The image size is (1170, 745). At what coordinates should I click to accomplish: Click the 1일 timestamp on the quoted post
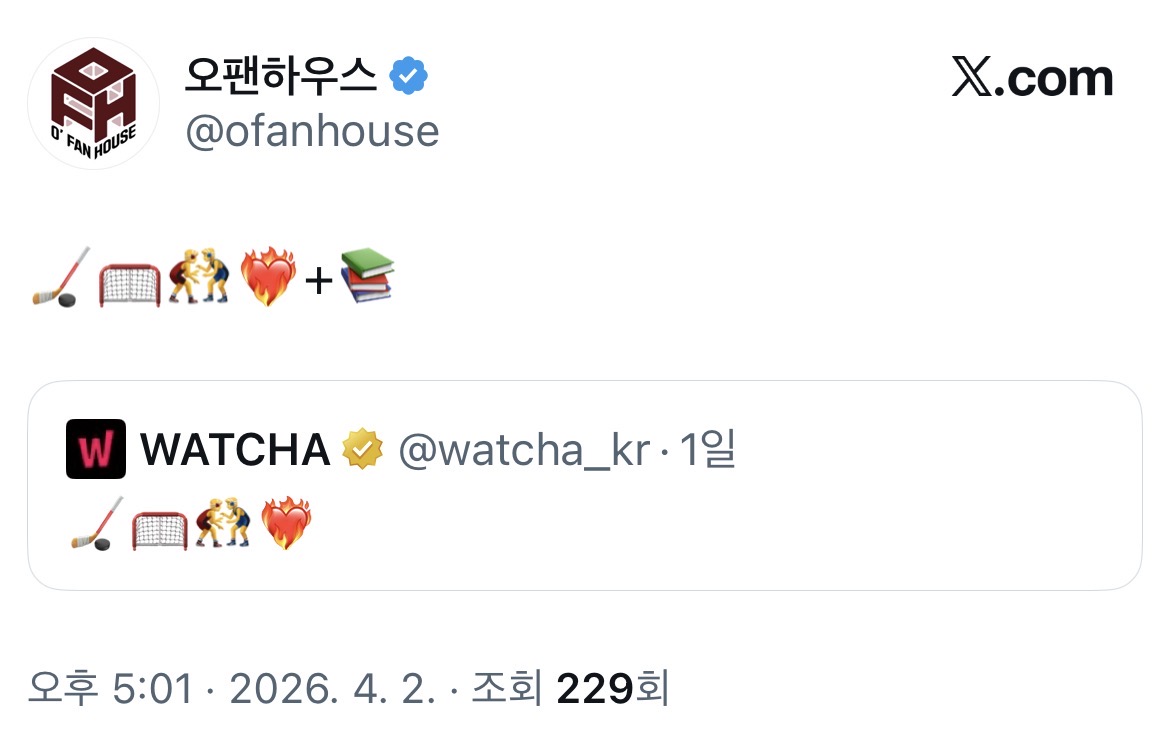click(708, 451)
